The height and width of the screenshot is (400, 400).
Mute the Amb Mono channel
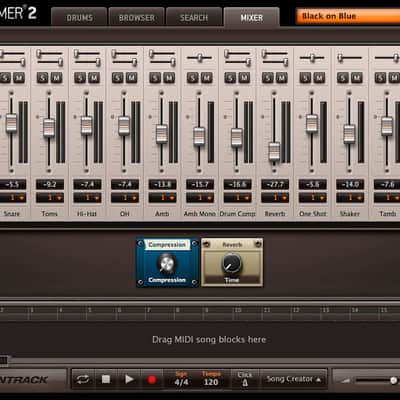click(x=207, y=78)
